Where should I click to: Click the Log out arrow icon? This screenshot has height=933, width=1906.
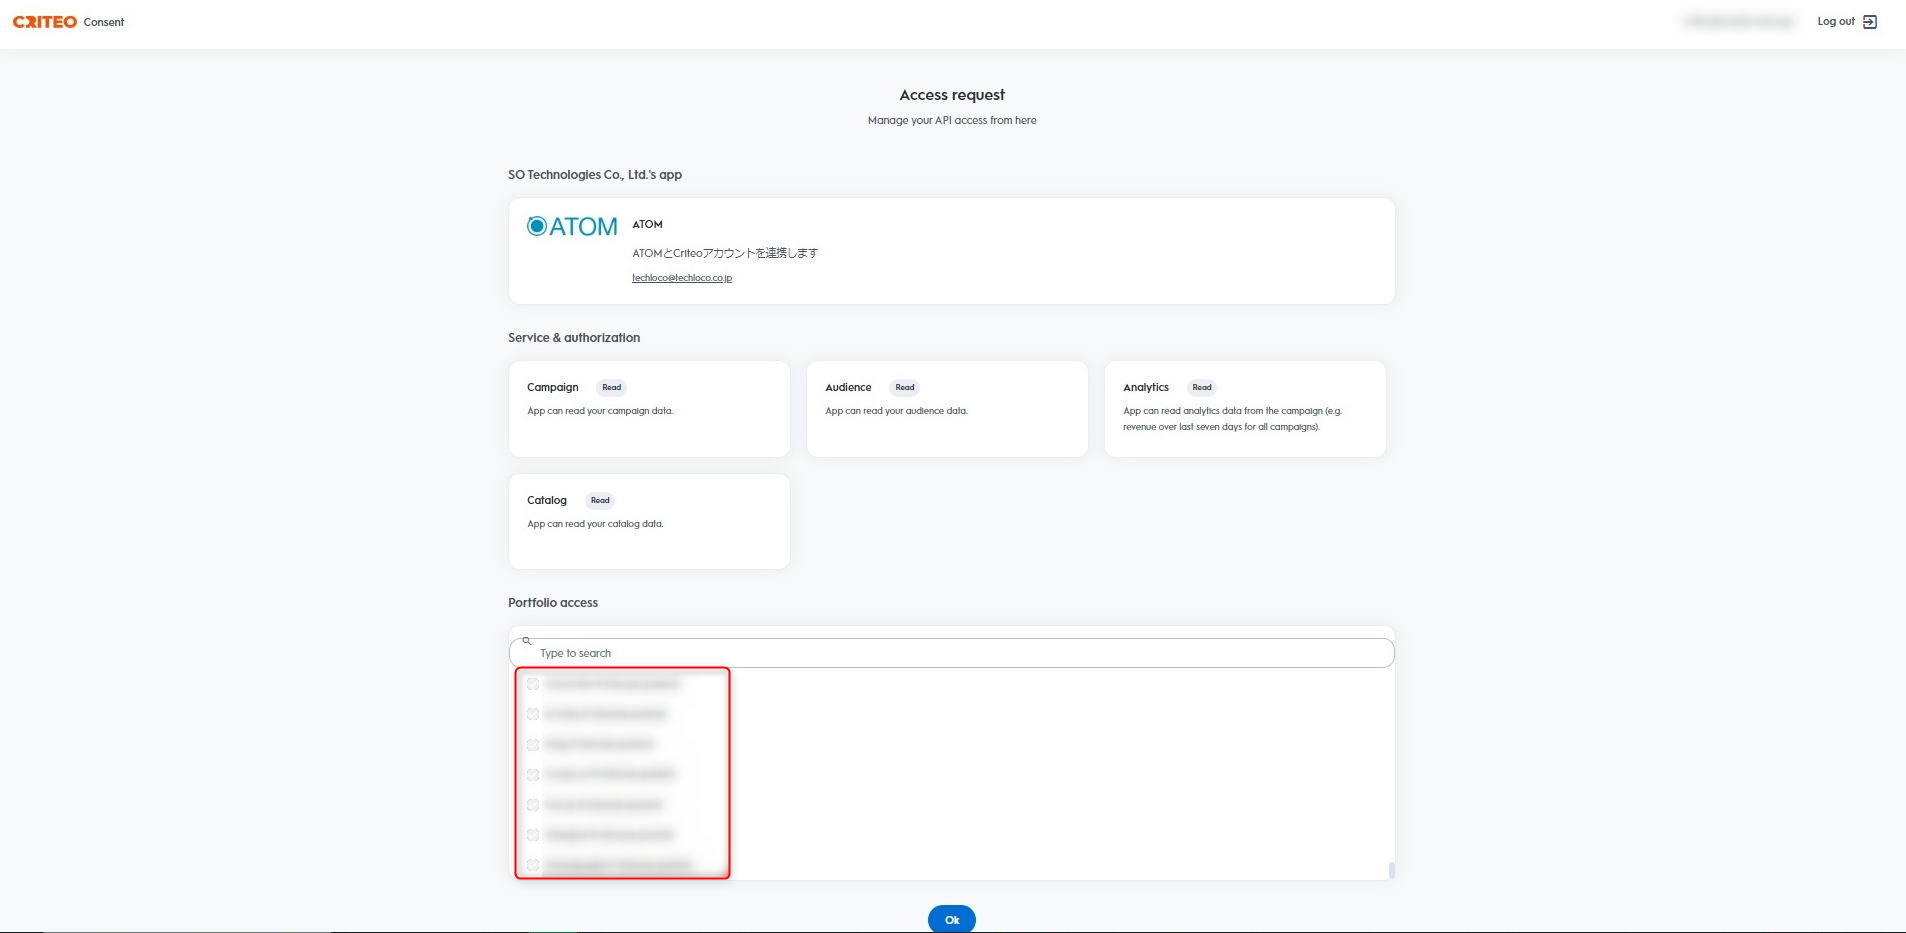click(1869, 22)
